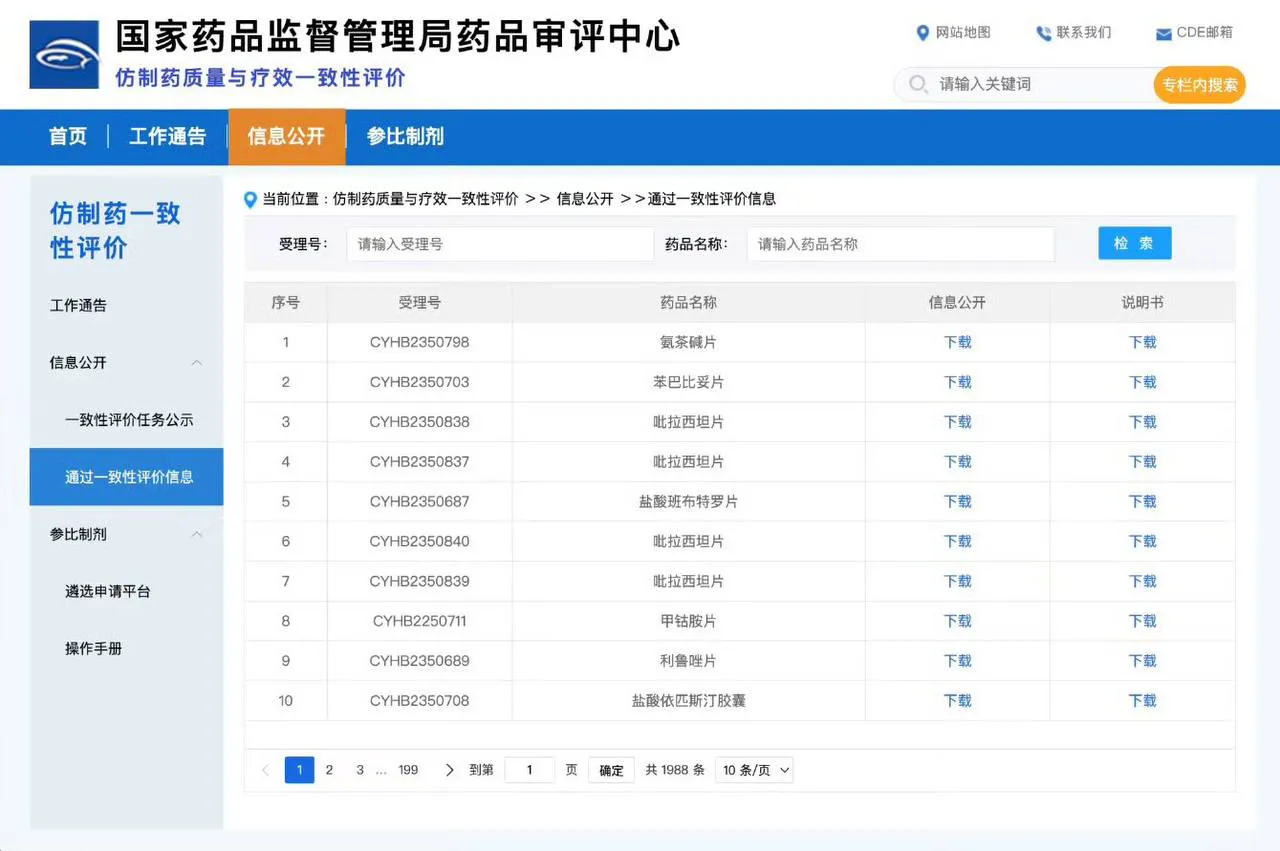Open the 参比制剂 nav tab
Viewport: 1280px width, 851px height.
(x=405, y=137)
